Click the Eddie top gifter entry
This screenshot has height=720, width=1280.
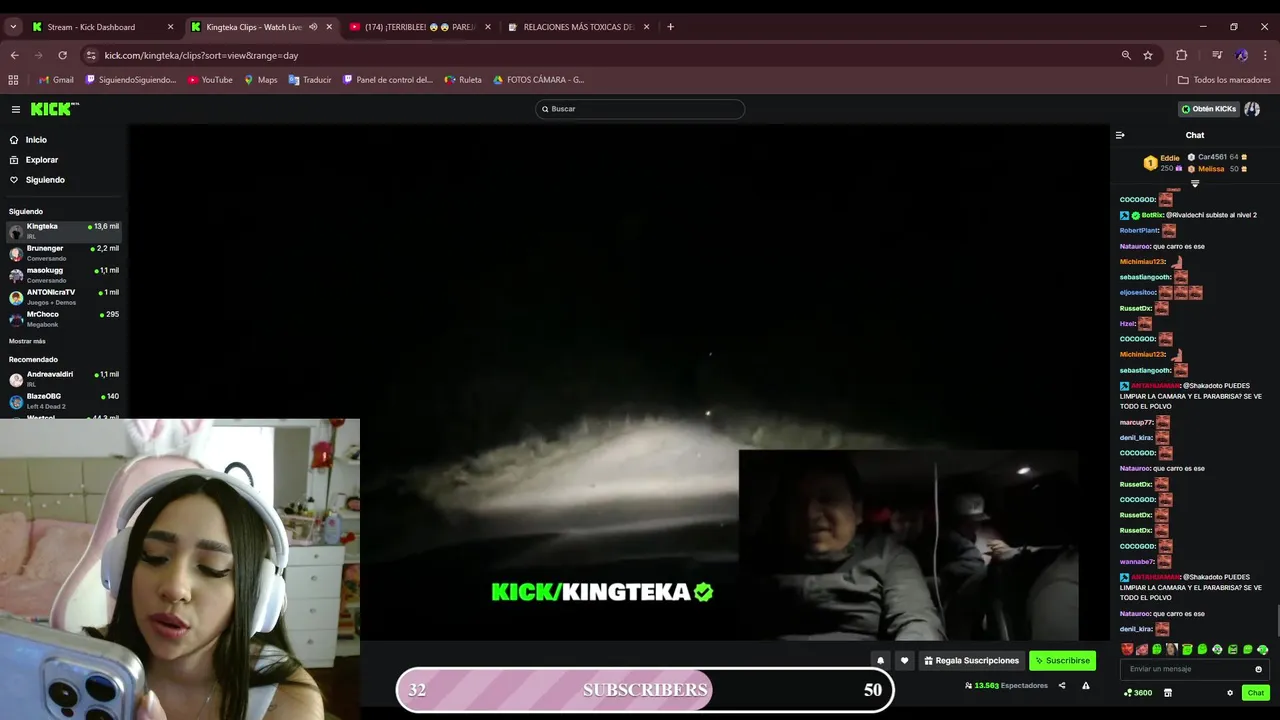pos(1163,163)
